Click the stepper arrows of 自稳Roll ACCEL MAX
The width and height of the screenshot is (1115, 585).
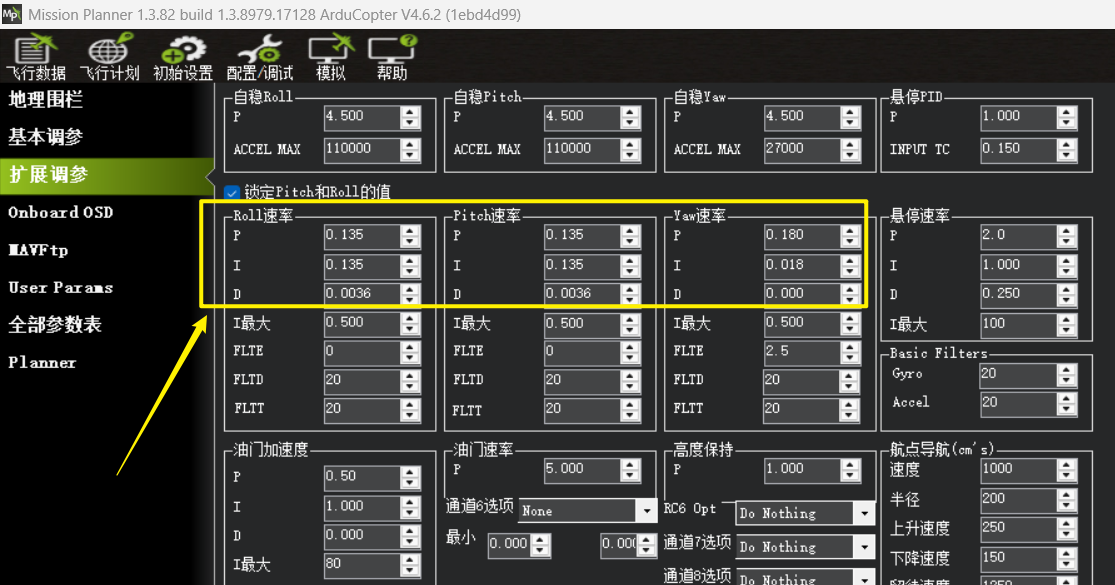pyautogui.click(x=410, y=149)
